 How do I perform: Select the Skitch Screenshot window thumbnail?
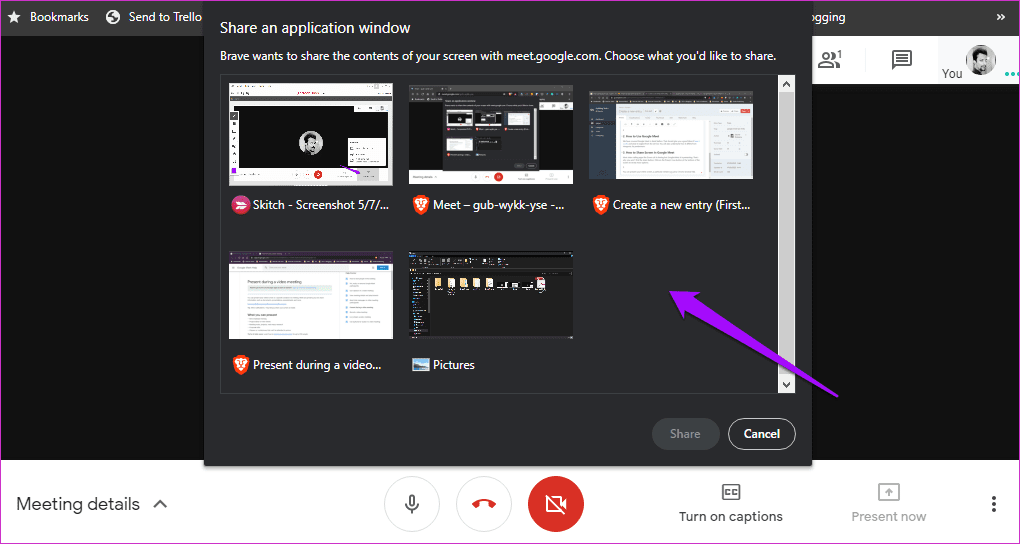tap(311, 133)
